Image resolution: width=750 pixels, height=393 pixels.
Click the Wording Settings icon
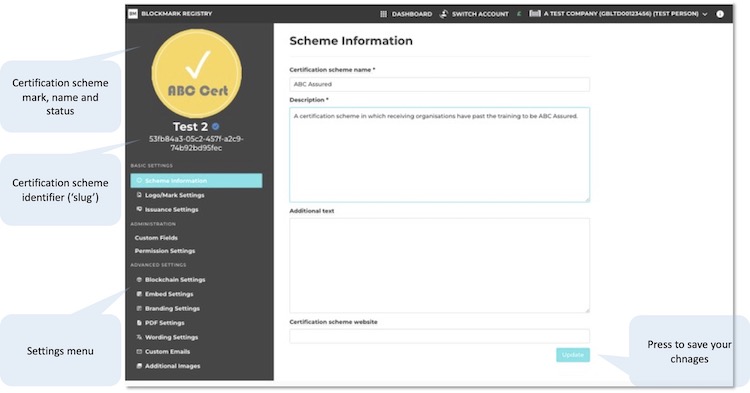[x=139, y=337]
